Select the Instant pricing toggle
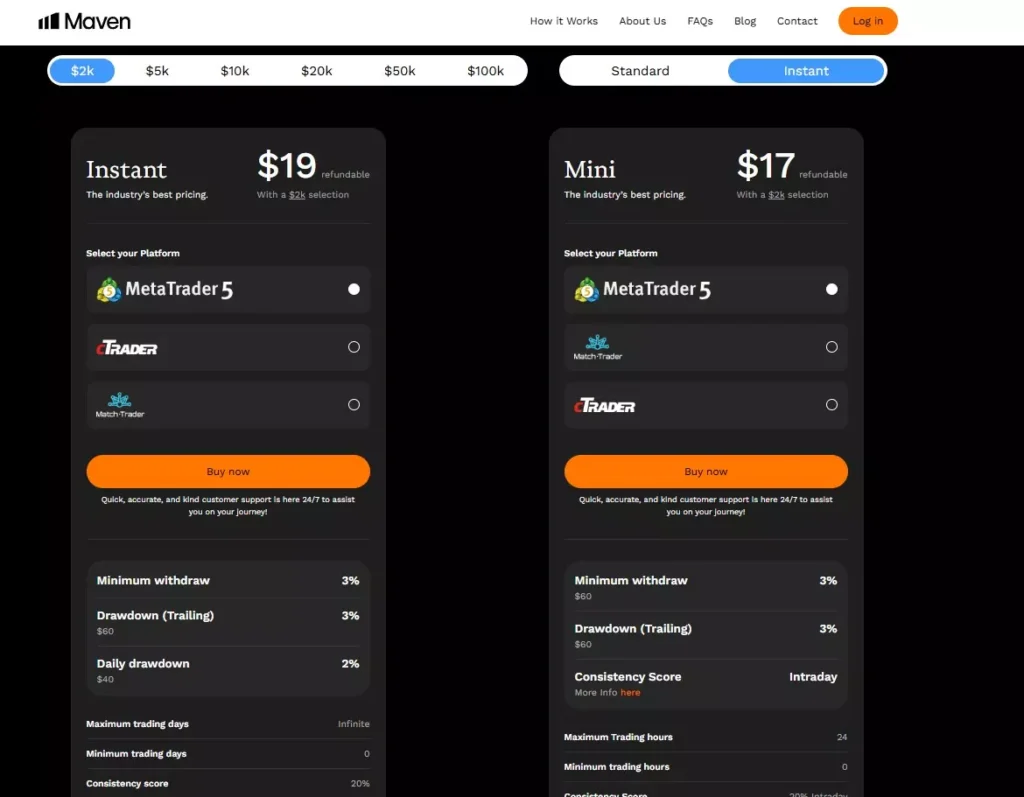Viewport: 1024px width, 797px height. click(806, 70)
